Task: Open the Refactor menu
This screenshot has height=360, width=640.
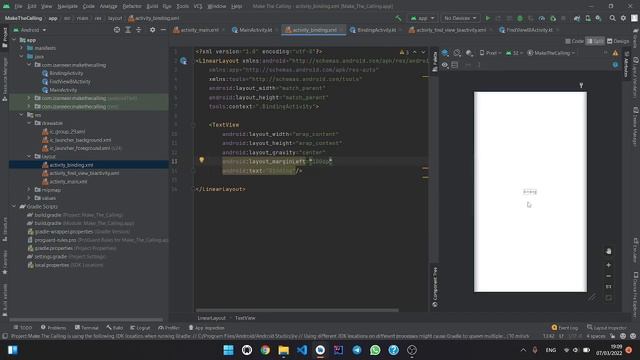Action: coord(132,6)
